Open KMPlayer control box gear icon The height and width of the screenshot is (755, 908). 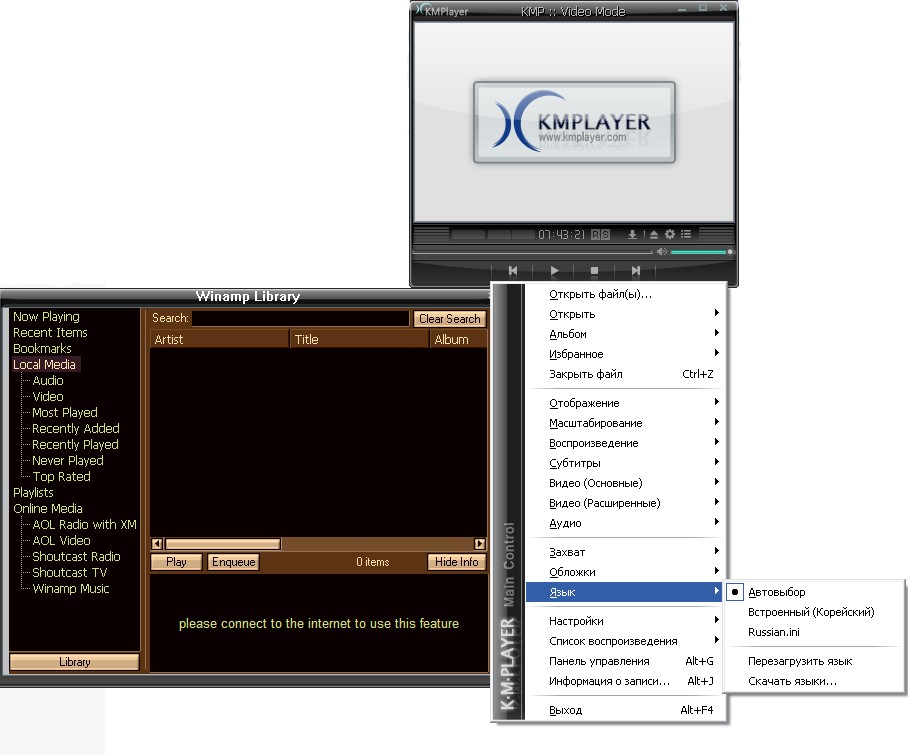670,234
